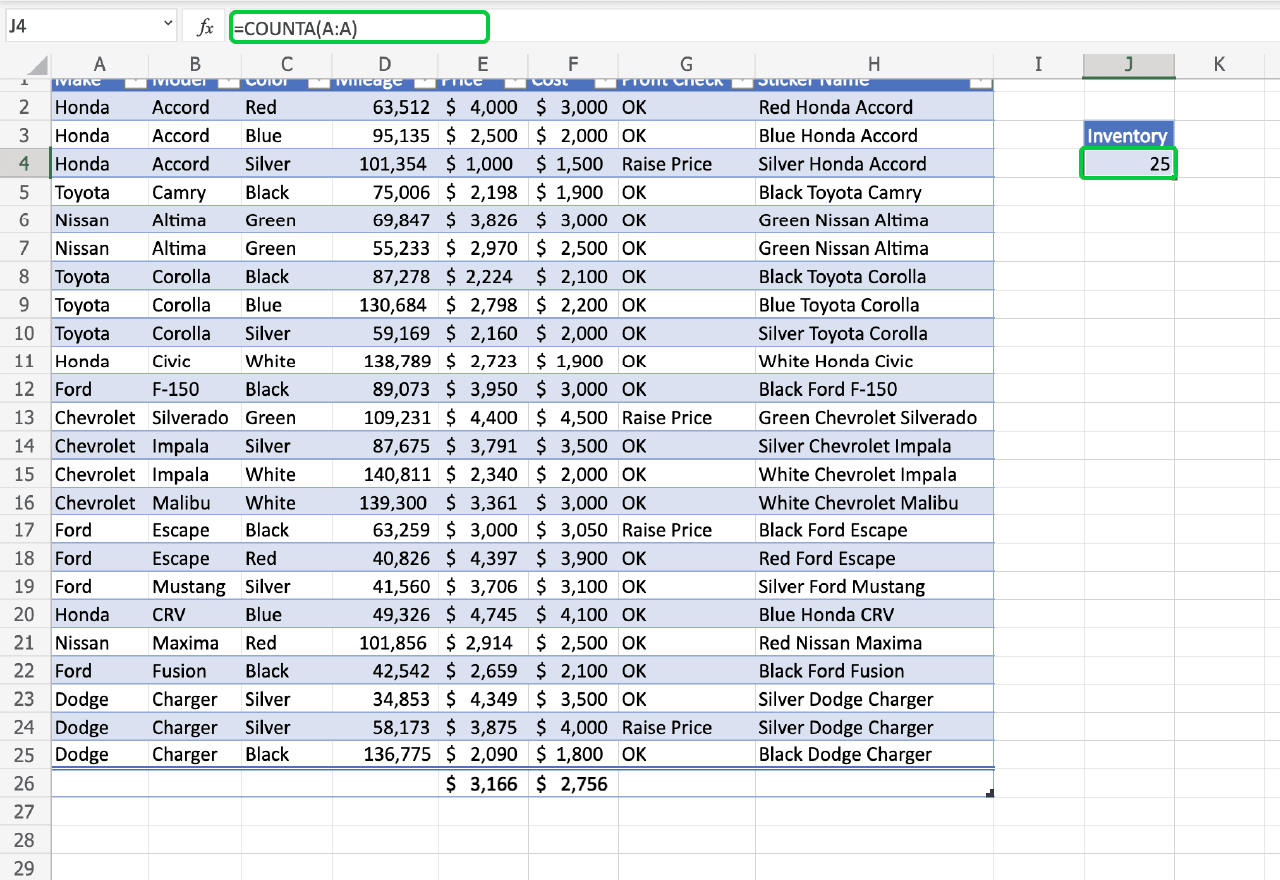Select column E header
The width and height of the screenshot is (1280, 880).
483,64
